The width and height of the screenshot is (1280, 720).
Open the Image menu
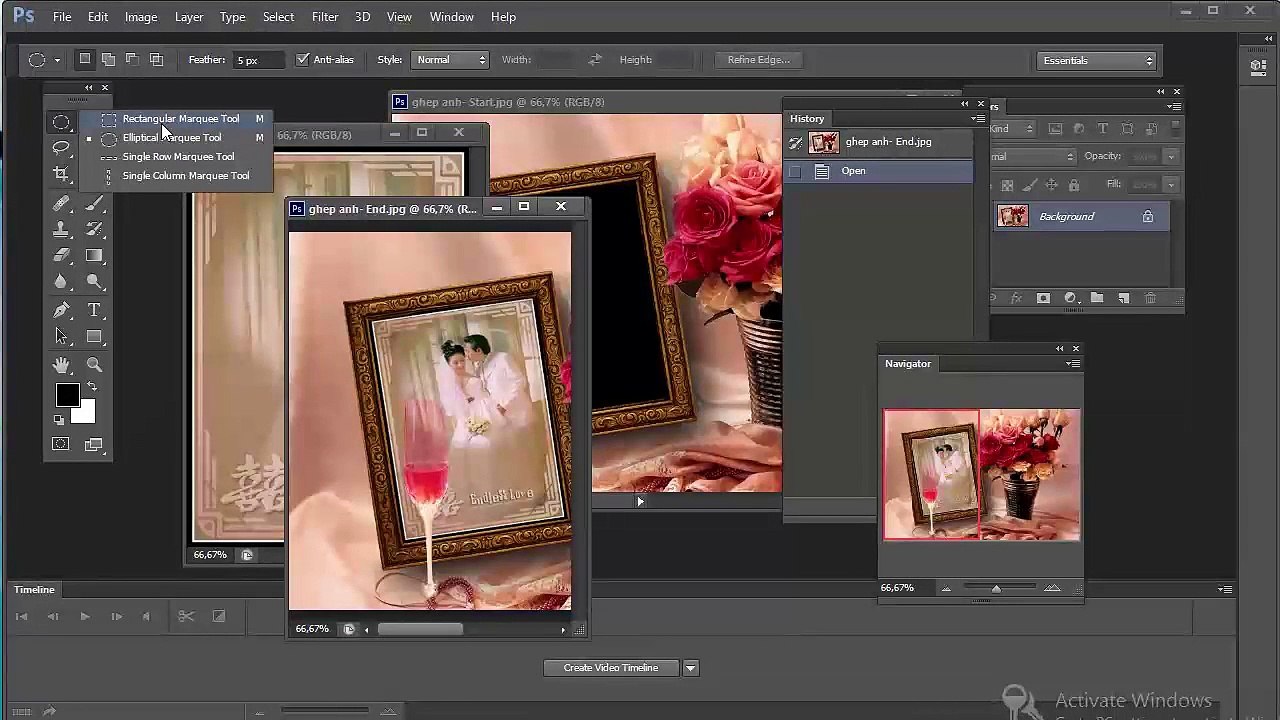[141, 17]
